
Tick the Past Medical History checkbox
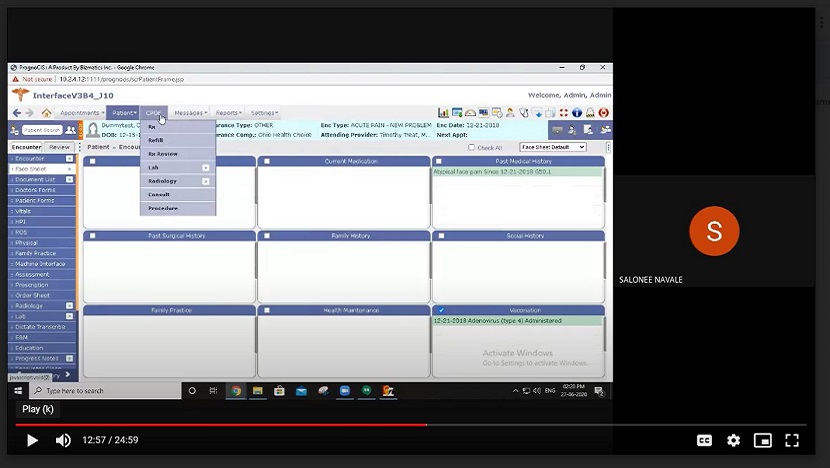click(438, 161)
